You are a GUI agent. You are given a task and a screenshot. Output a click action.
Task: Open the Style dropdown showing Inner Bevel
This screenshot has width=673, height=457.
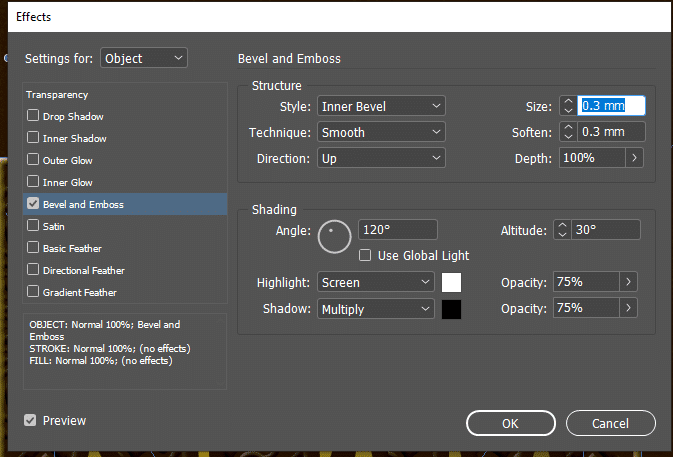(x=381, y=106)
